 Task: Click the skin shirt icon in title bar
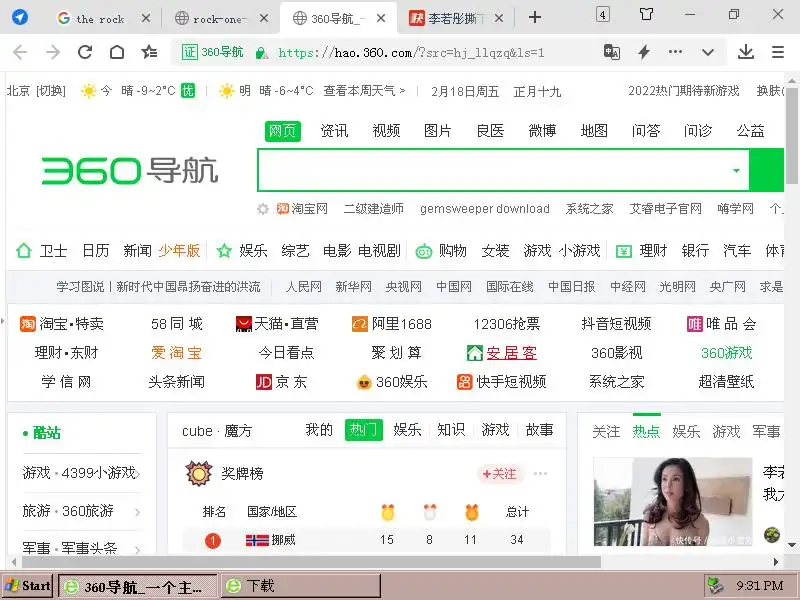click(x=646, y=14)
